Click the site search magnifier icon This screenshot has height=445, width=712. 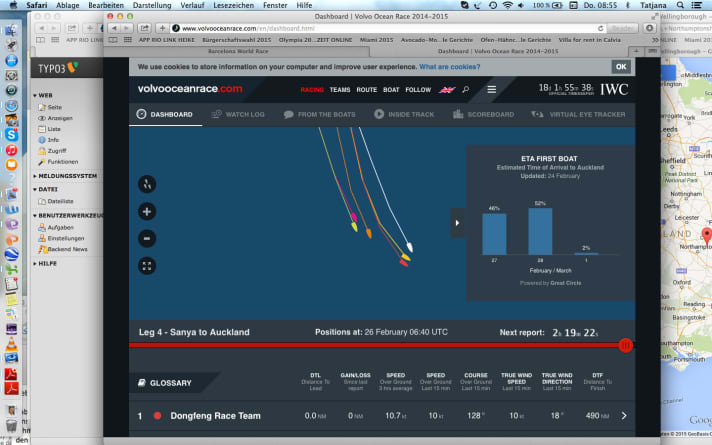pyautogui.click(x=465, y=89)
